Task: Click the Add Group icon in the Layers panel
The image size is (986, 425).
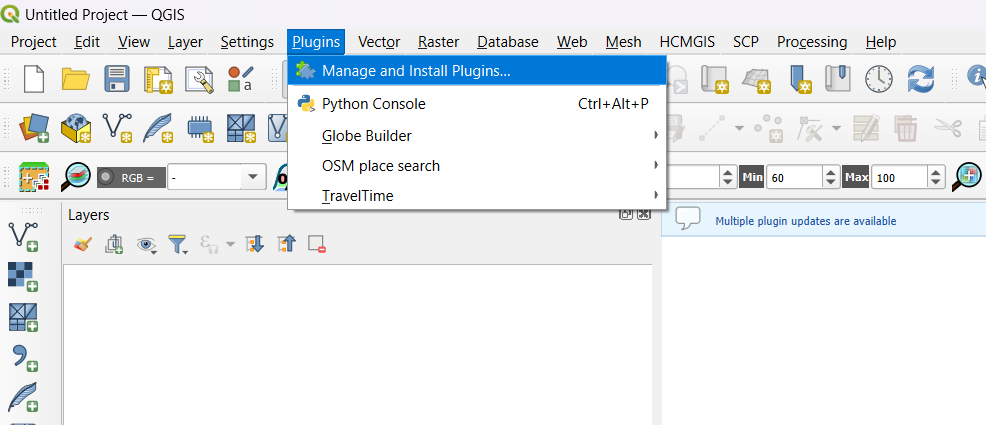Action: (114, 244)
